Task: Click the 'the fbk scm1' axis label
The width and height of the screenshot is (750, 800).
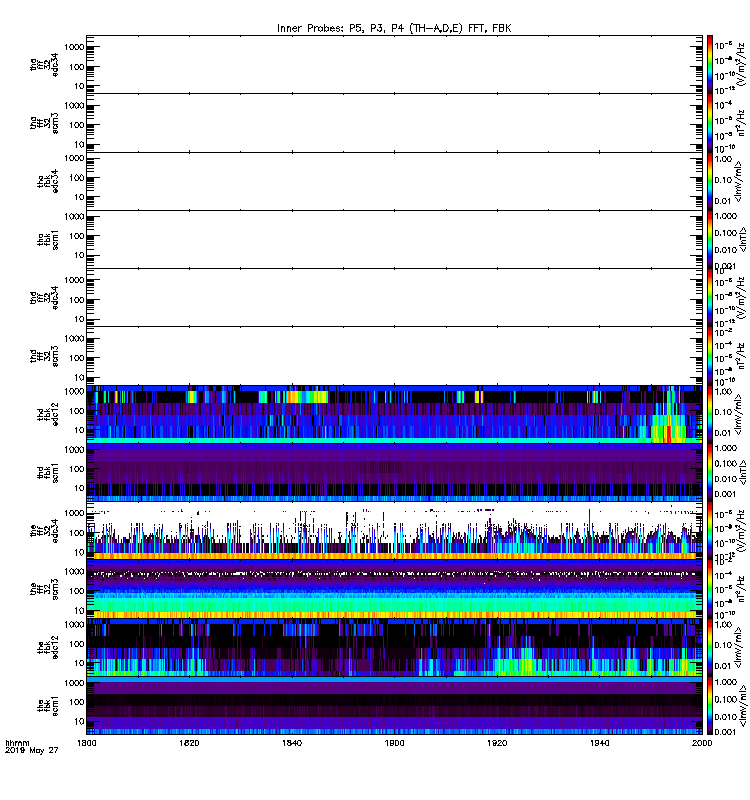Action: [x=48, y=705]
